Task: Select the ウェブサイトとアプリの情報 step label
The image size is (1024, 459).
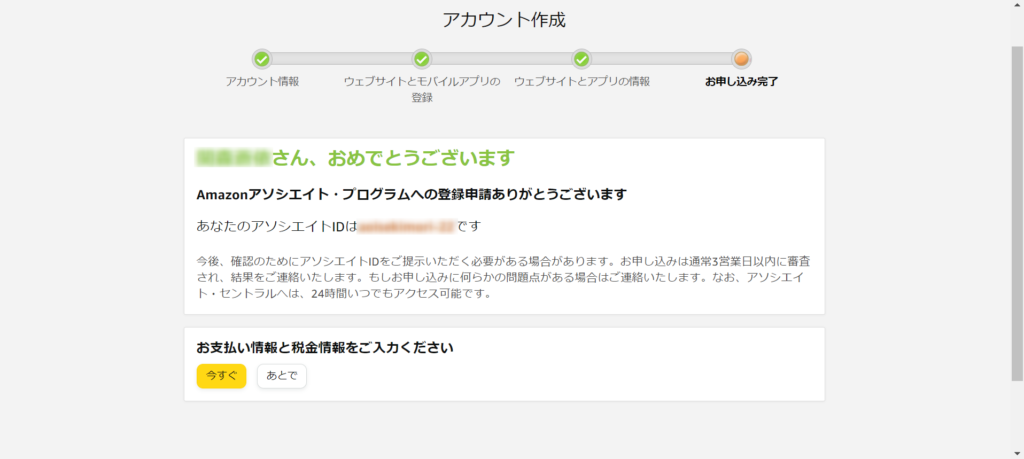Action: 582,82
